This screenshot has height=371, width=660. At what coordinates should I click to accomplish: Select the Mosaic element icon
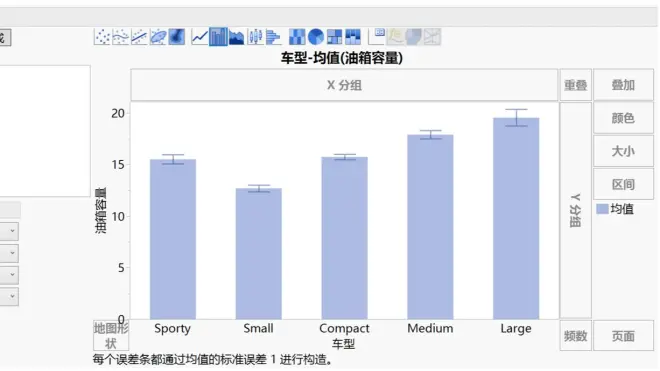click(353, 37)
